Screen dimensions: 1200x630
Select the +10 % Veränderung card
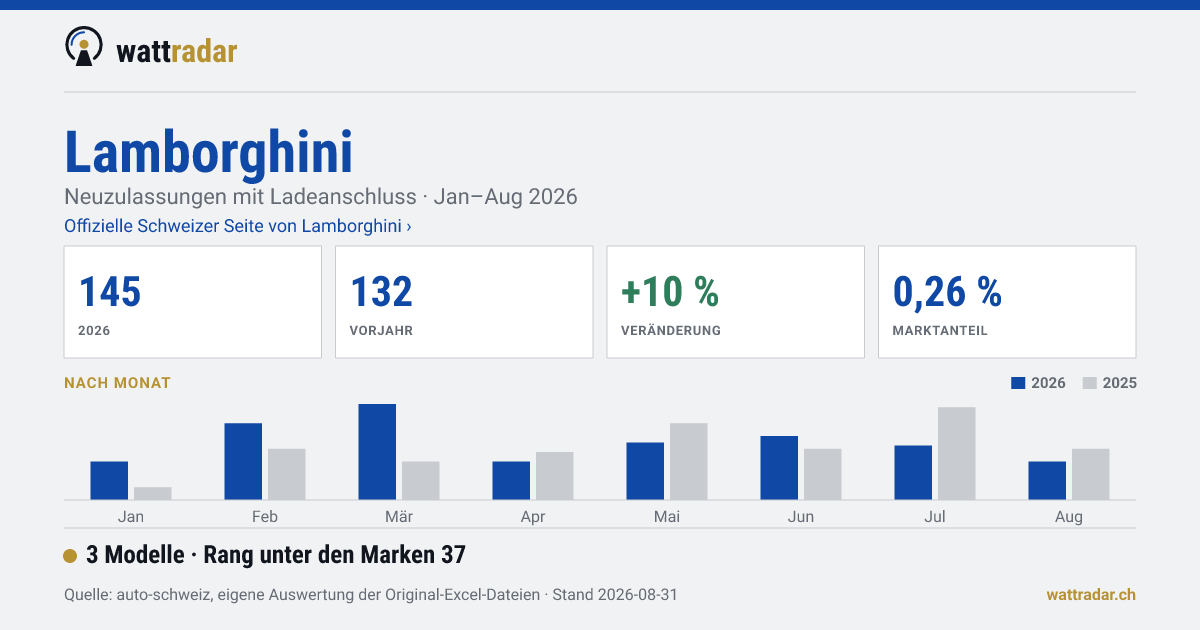pos(735,302)
